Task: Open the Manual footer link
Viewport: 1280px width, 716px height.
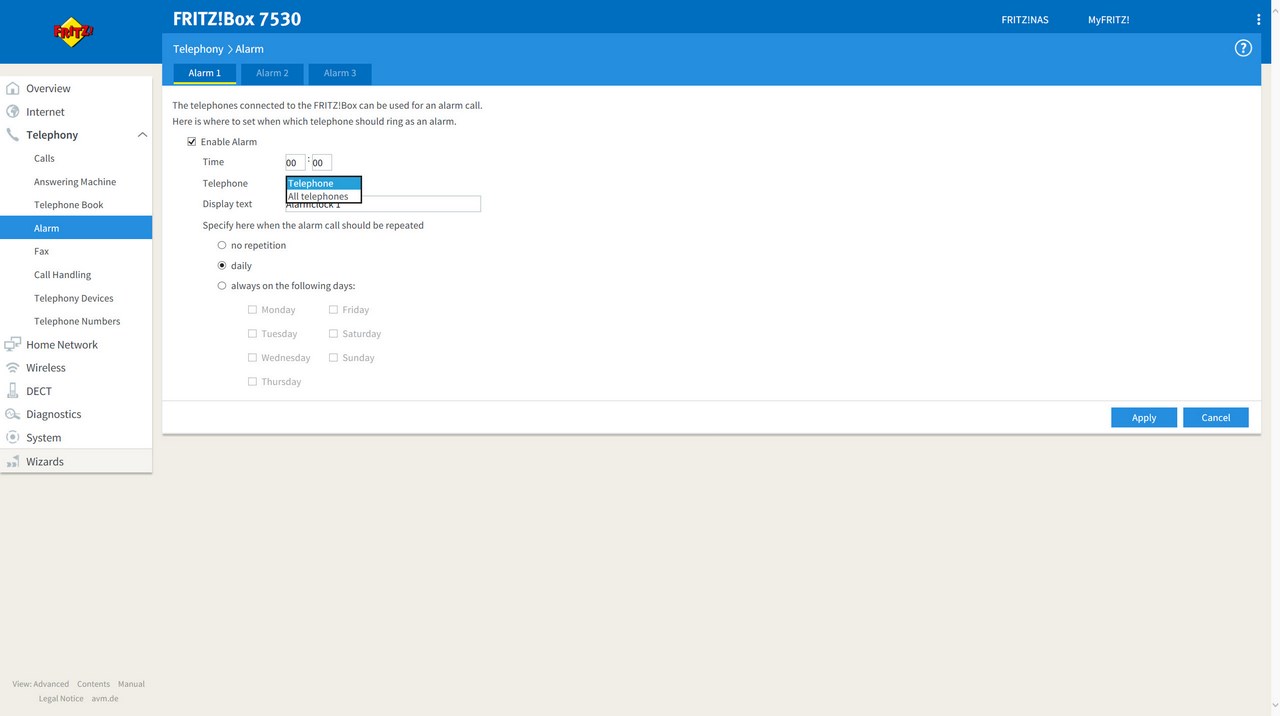Action: click(x=131, y=684)
